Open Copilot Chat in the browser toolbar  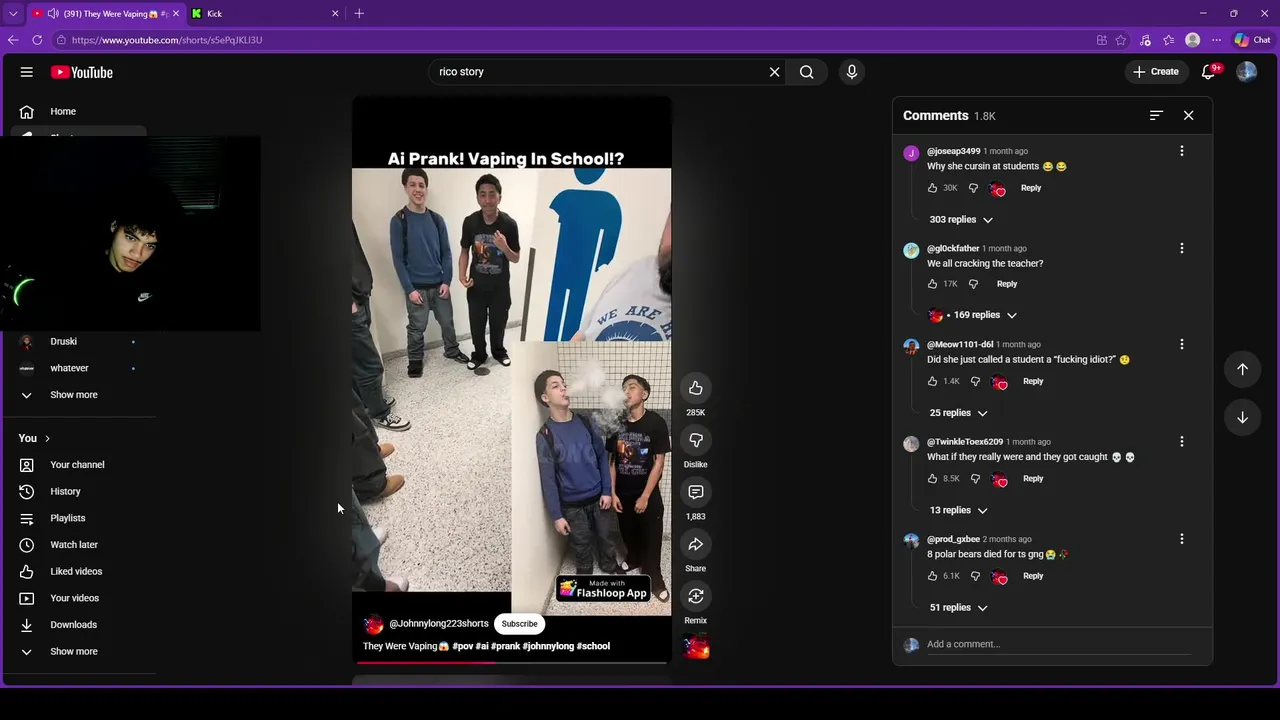[x=1252, y=40]
